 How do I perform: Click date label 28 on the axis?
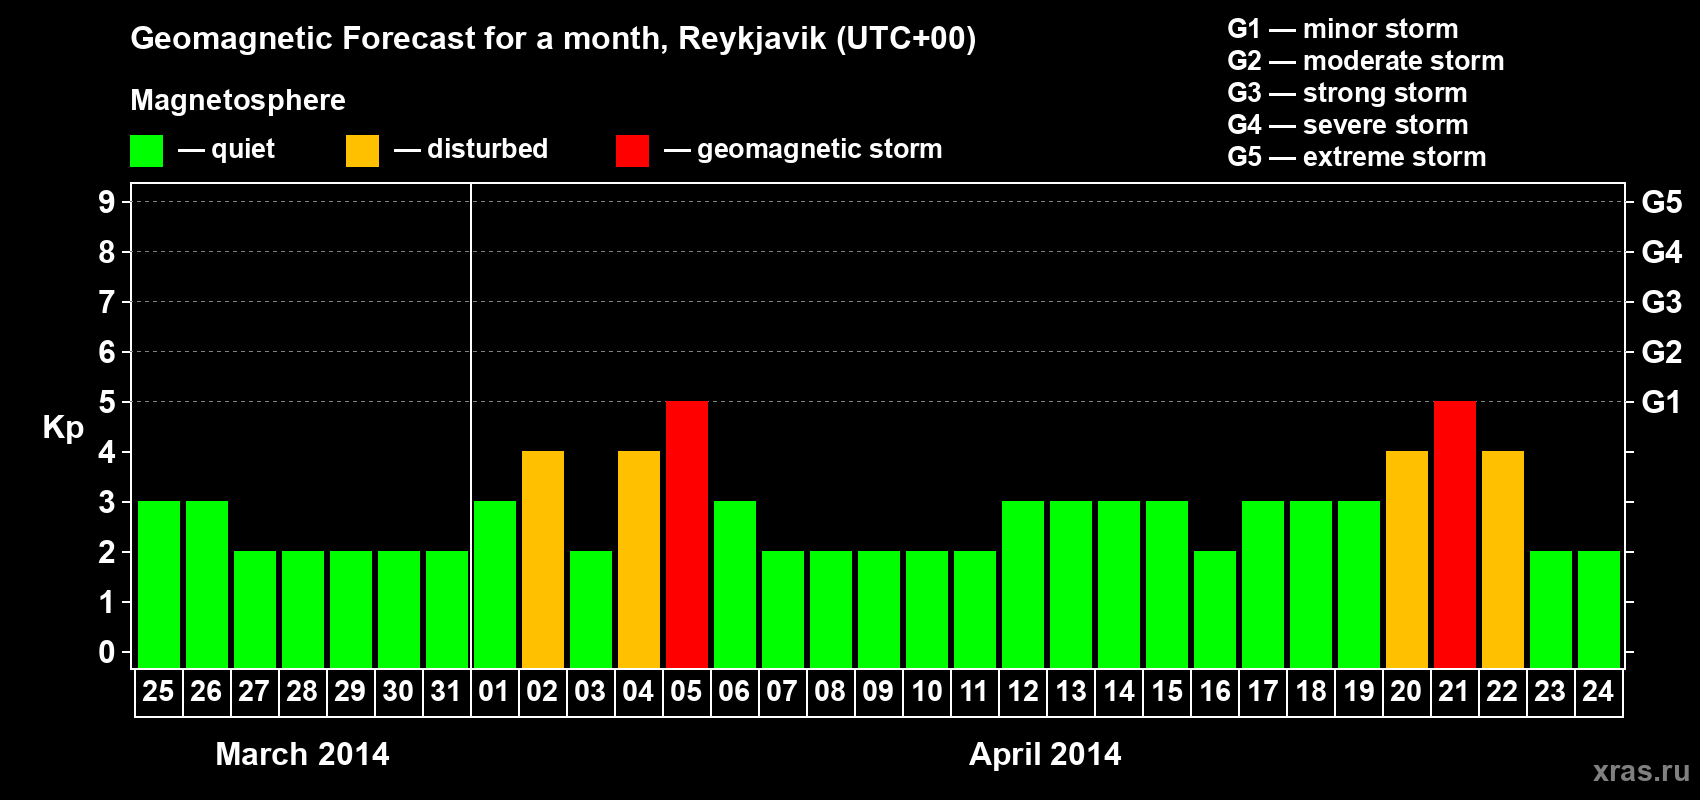coord(302,691)
